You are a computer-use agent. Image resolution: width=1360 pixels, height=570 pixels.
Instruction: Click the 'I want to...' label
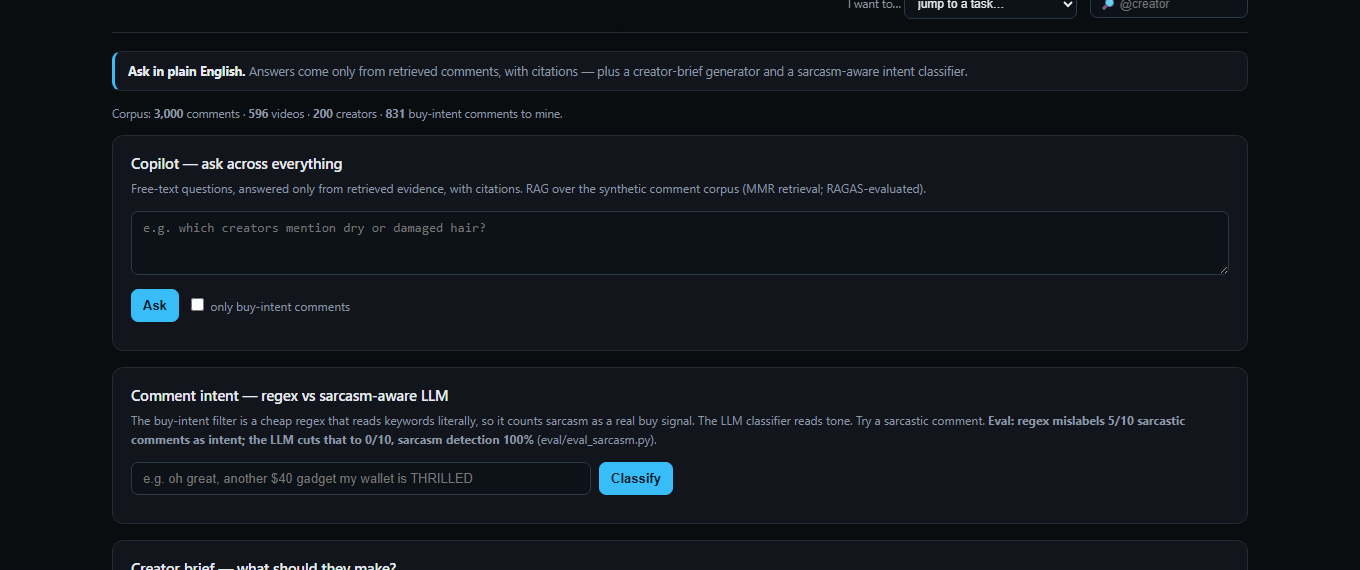[874, 5]
